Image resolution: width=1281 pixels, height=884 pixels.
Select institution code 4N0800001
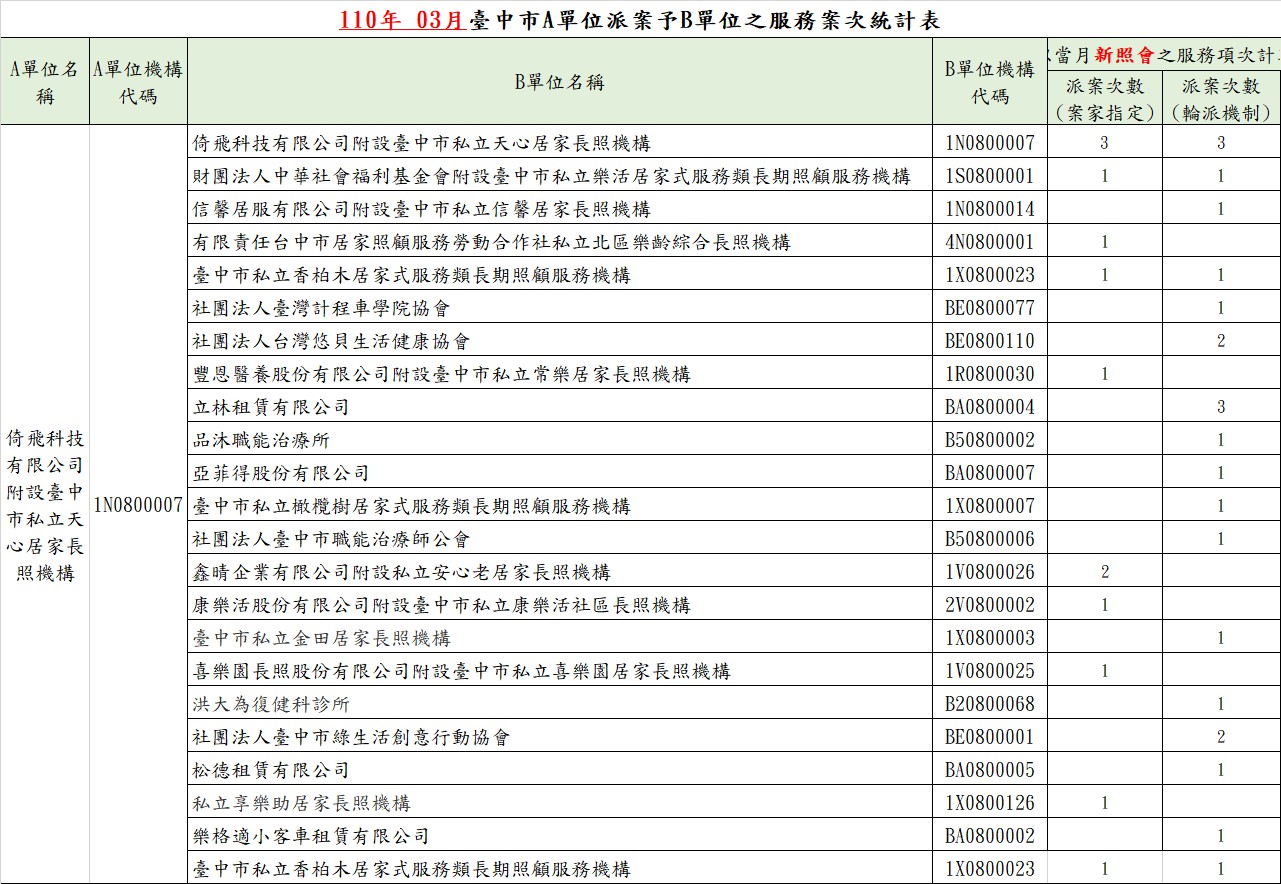click(x=990, y=242)
